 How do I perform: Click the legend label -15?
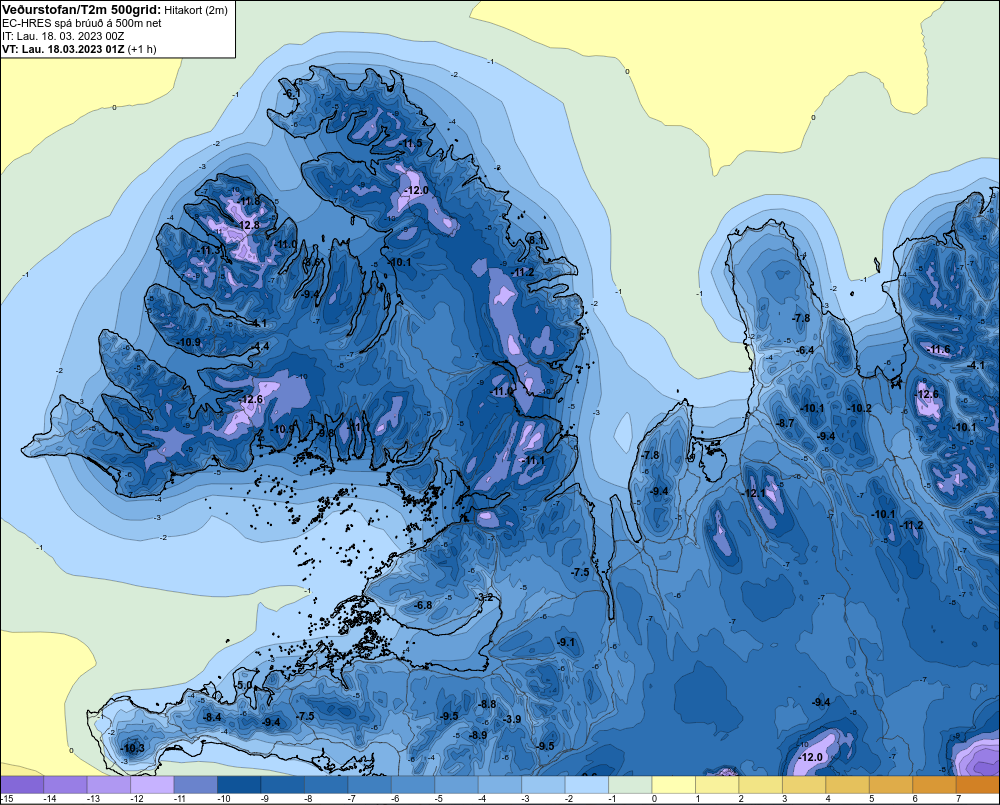[x=8, y=799]
